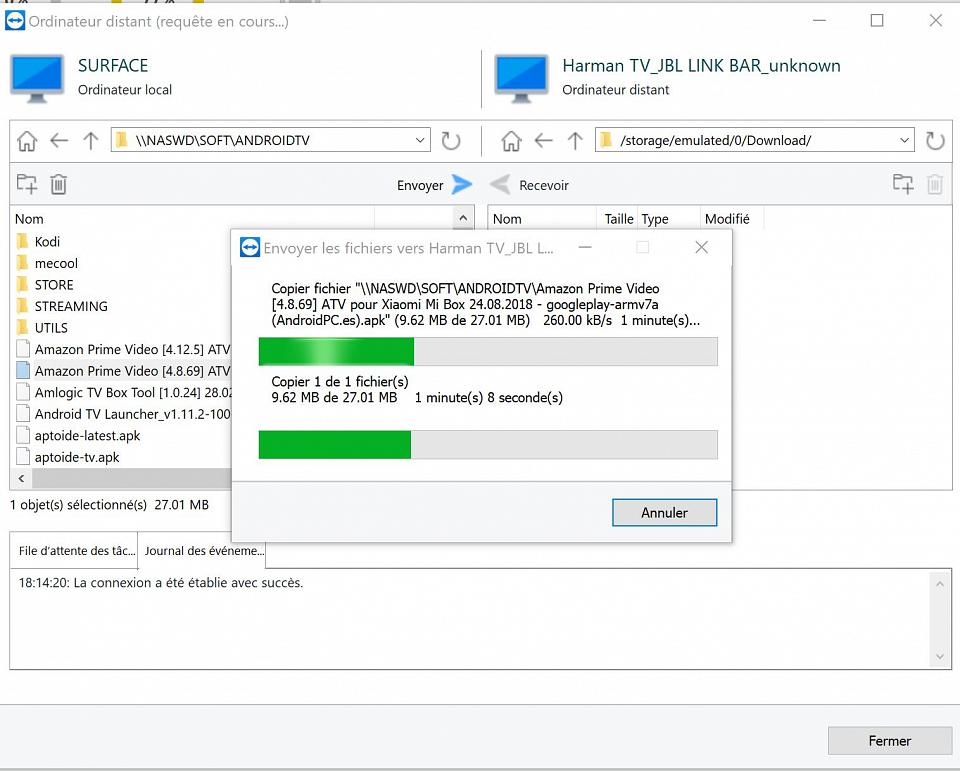
Task: Go up one level in remote pane
Action: click(x=575, y=141)
